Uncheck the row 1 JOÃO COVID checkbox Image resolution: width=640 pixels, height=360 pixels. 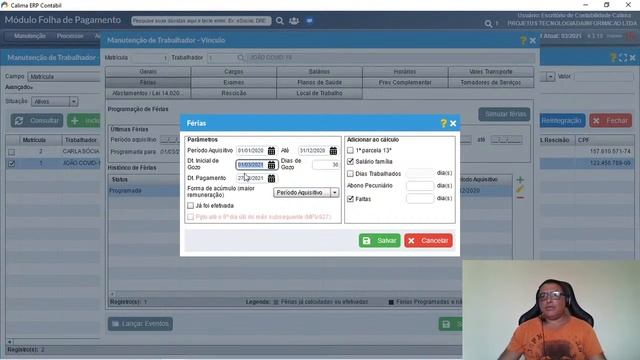pos(11,163)
